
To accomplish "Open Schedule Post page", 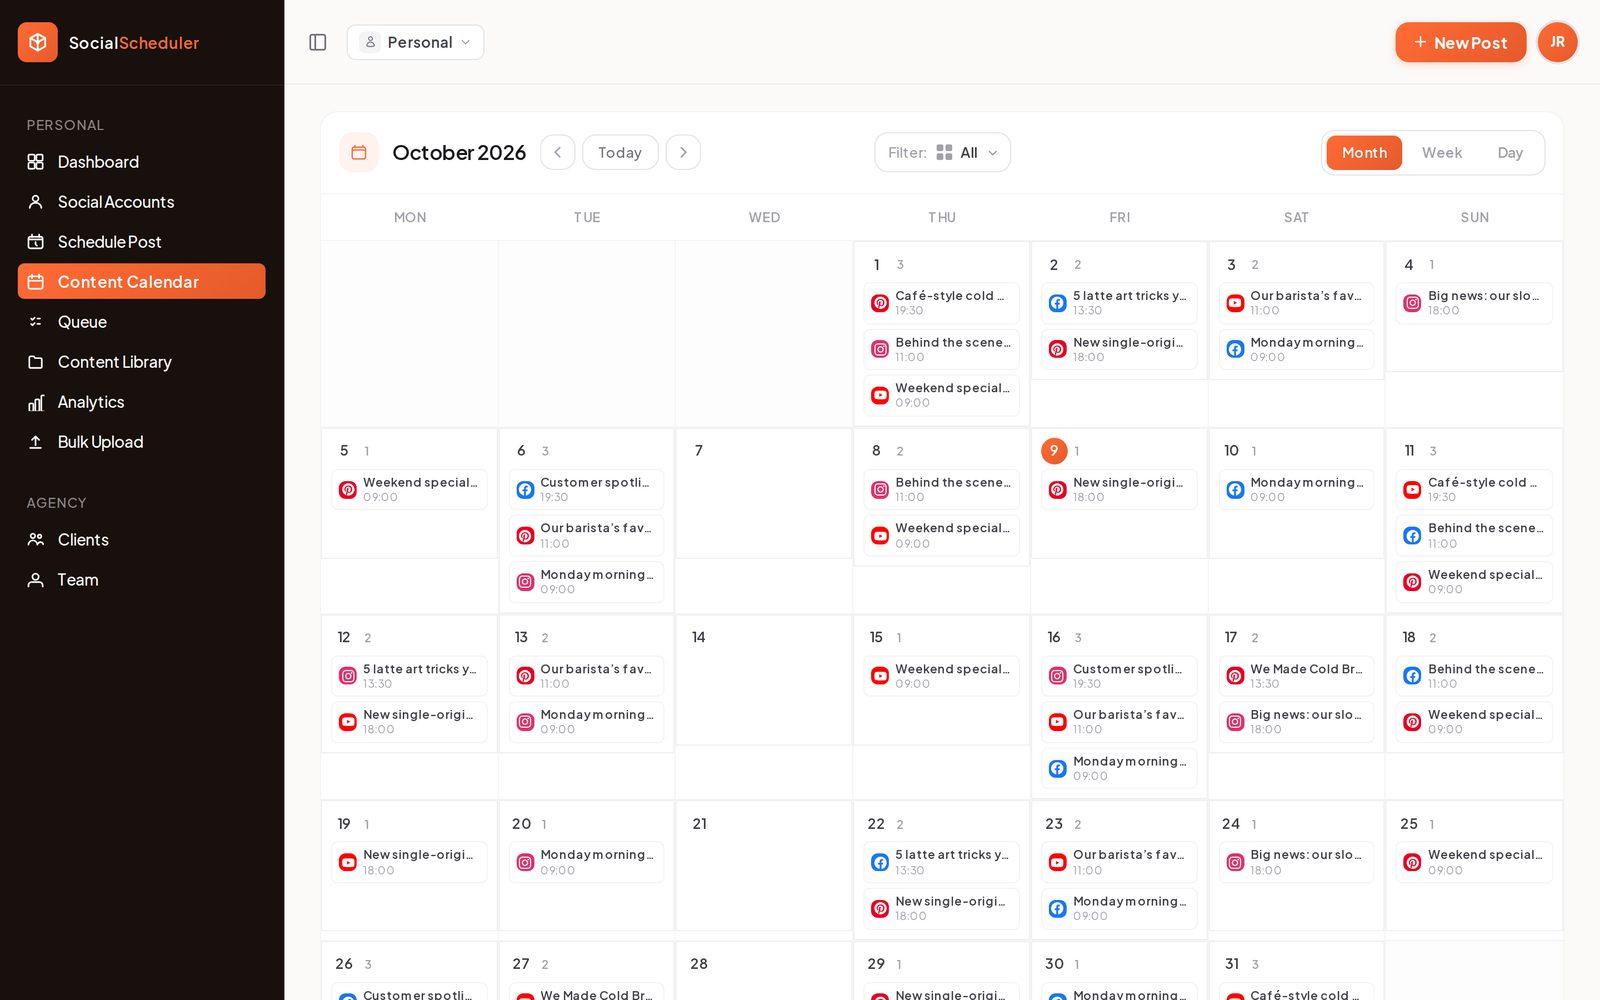I will coord(141,242).
